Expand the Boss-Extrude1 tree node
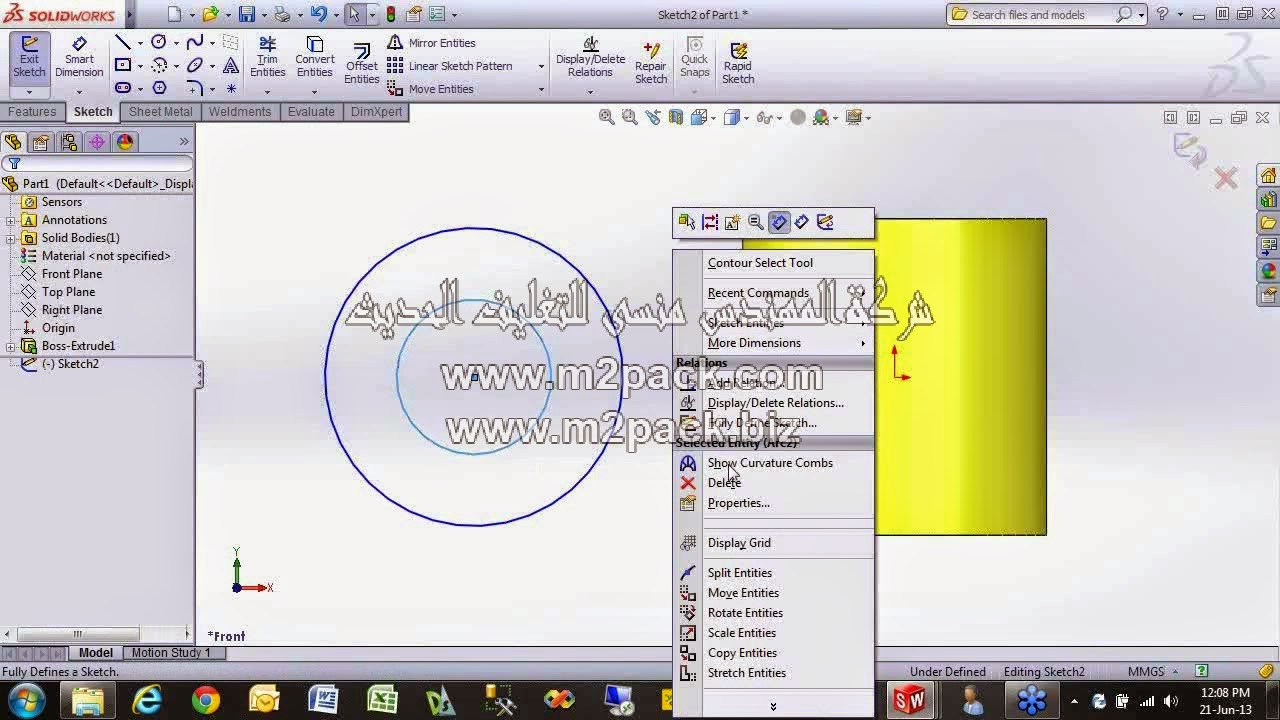This screenshot has height=720, width=1280. point(11,346)
